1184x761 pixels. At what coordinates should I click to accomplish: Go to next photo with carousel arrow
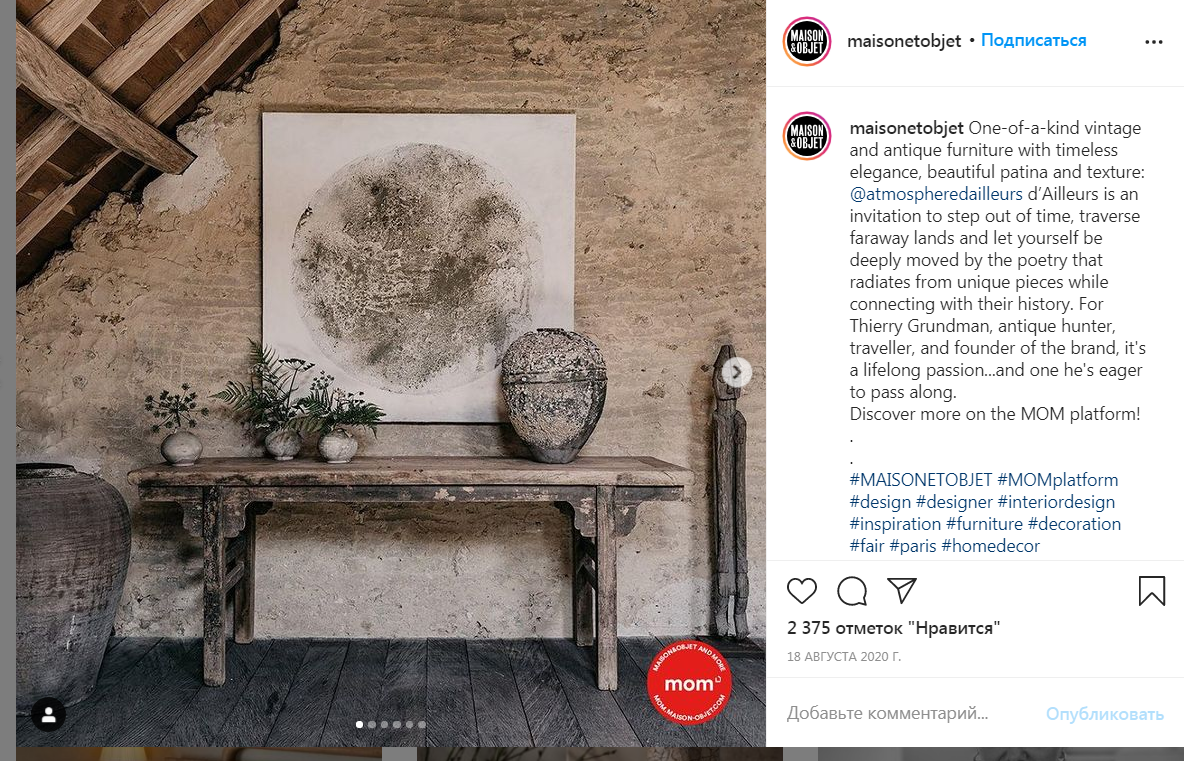736,372
